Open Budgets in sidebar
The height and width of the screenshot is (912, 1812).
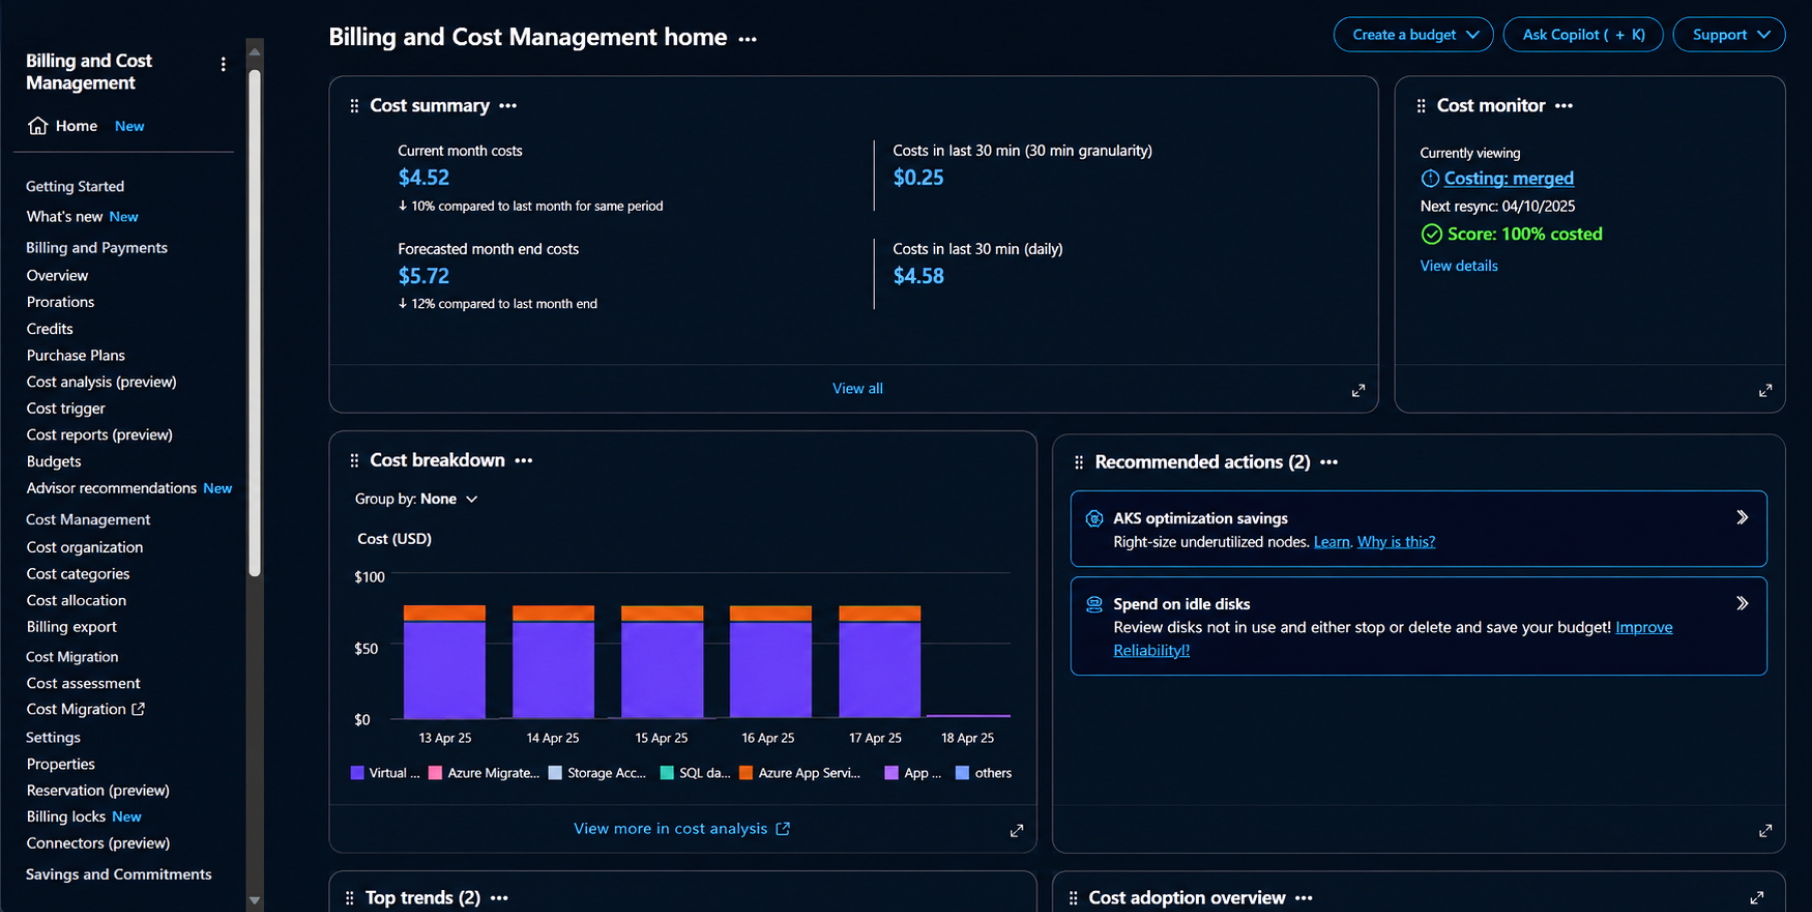54,461
